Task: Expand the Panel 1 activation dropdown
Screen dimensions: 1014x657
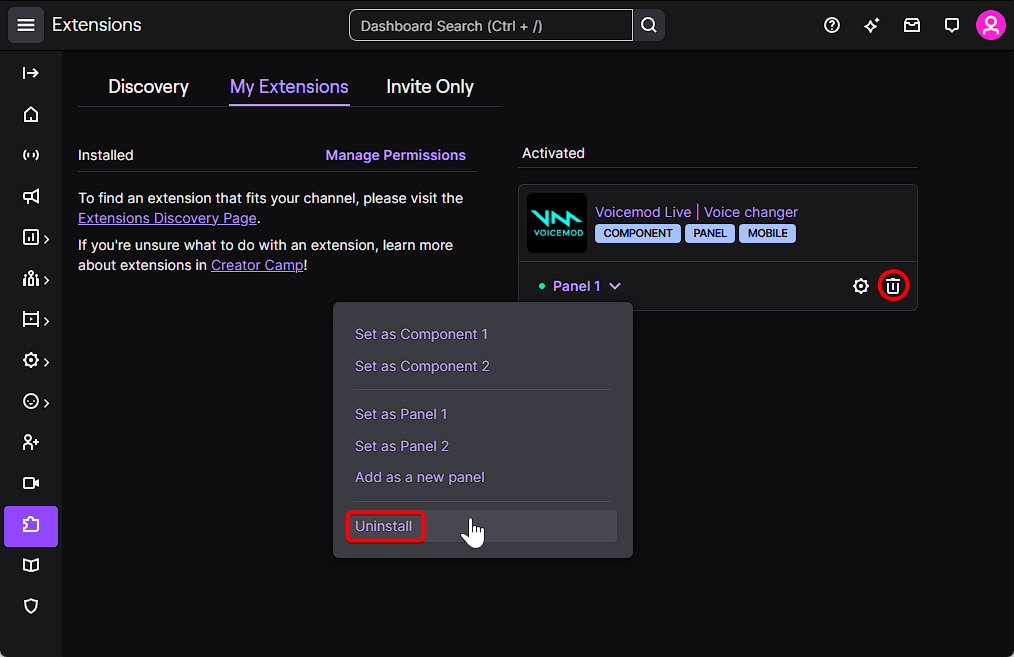Action: tap(587, 286)
